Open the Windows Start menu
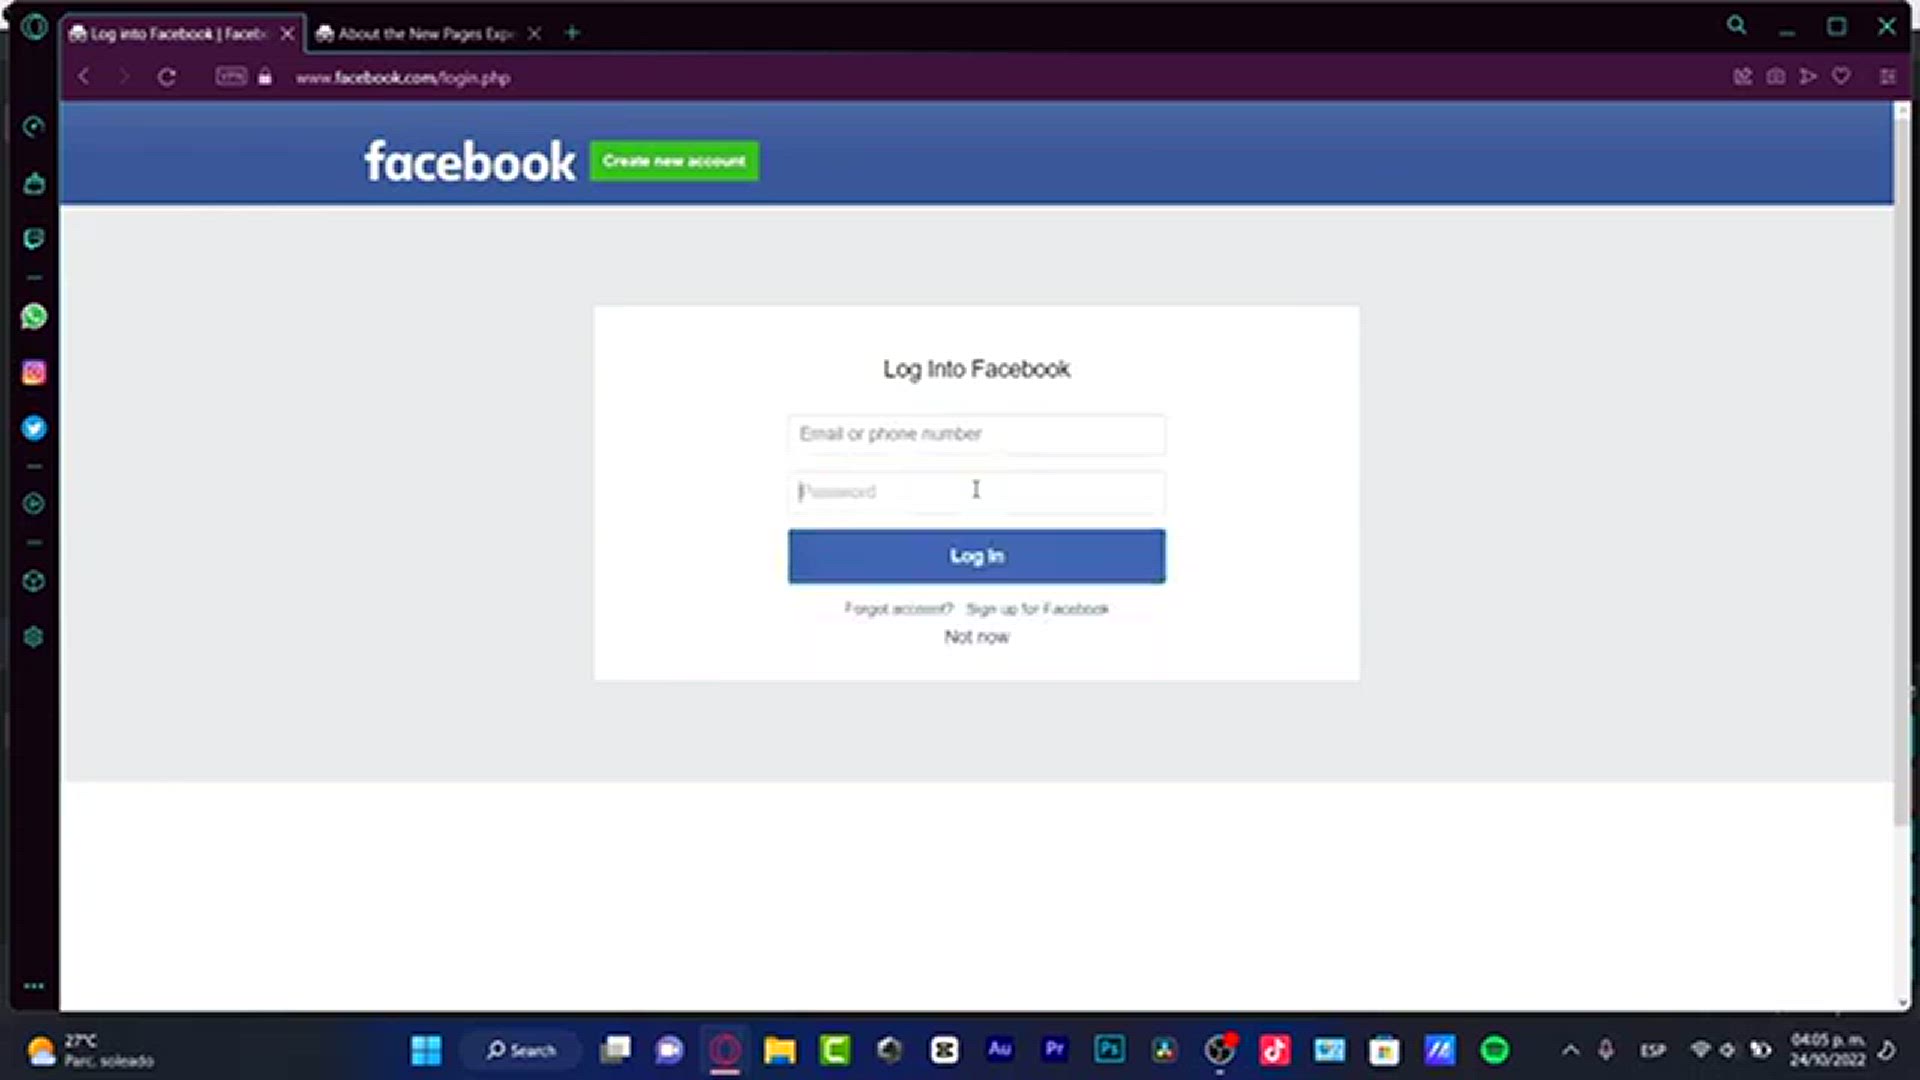Image resolution: width=1920 pixels, height=1080 pixels. click(x=426, y=1050)
